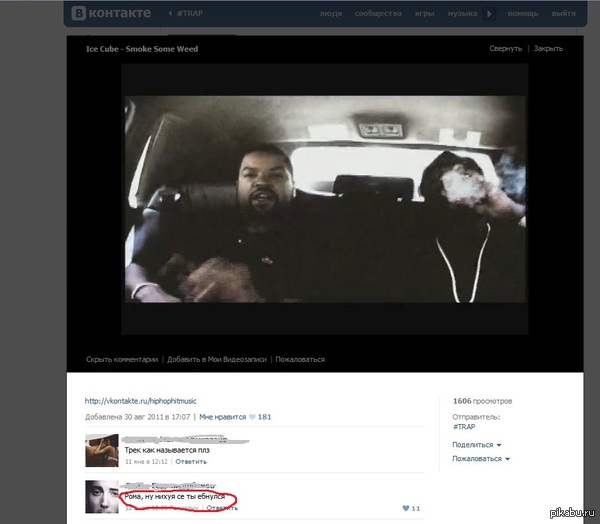The width and height of the screenshot is (600, 524).
Task: Expand the Поделиться dropdown
Action: pos(476,445)
